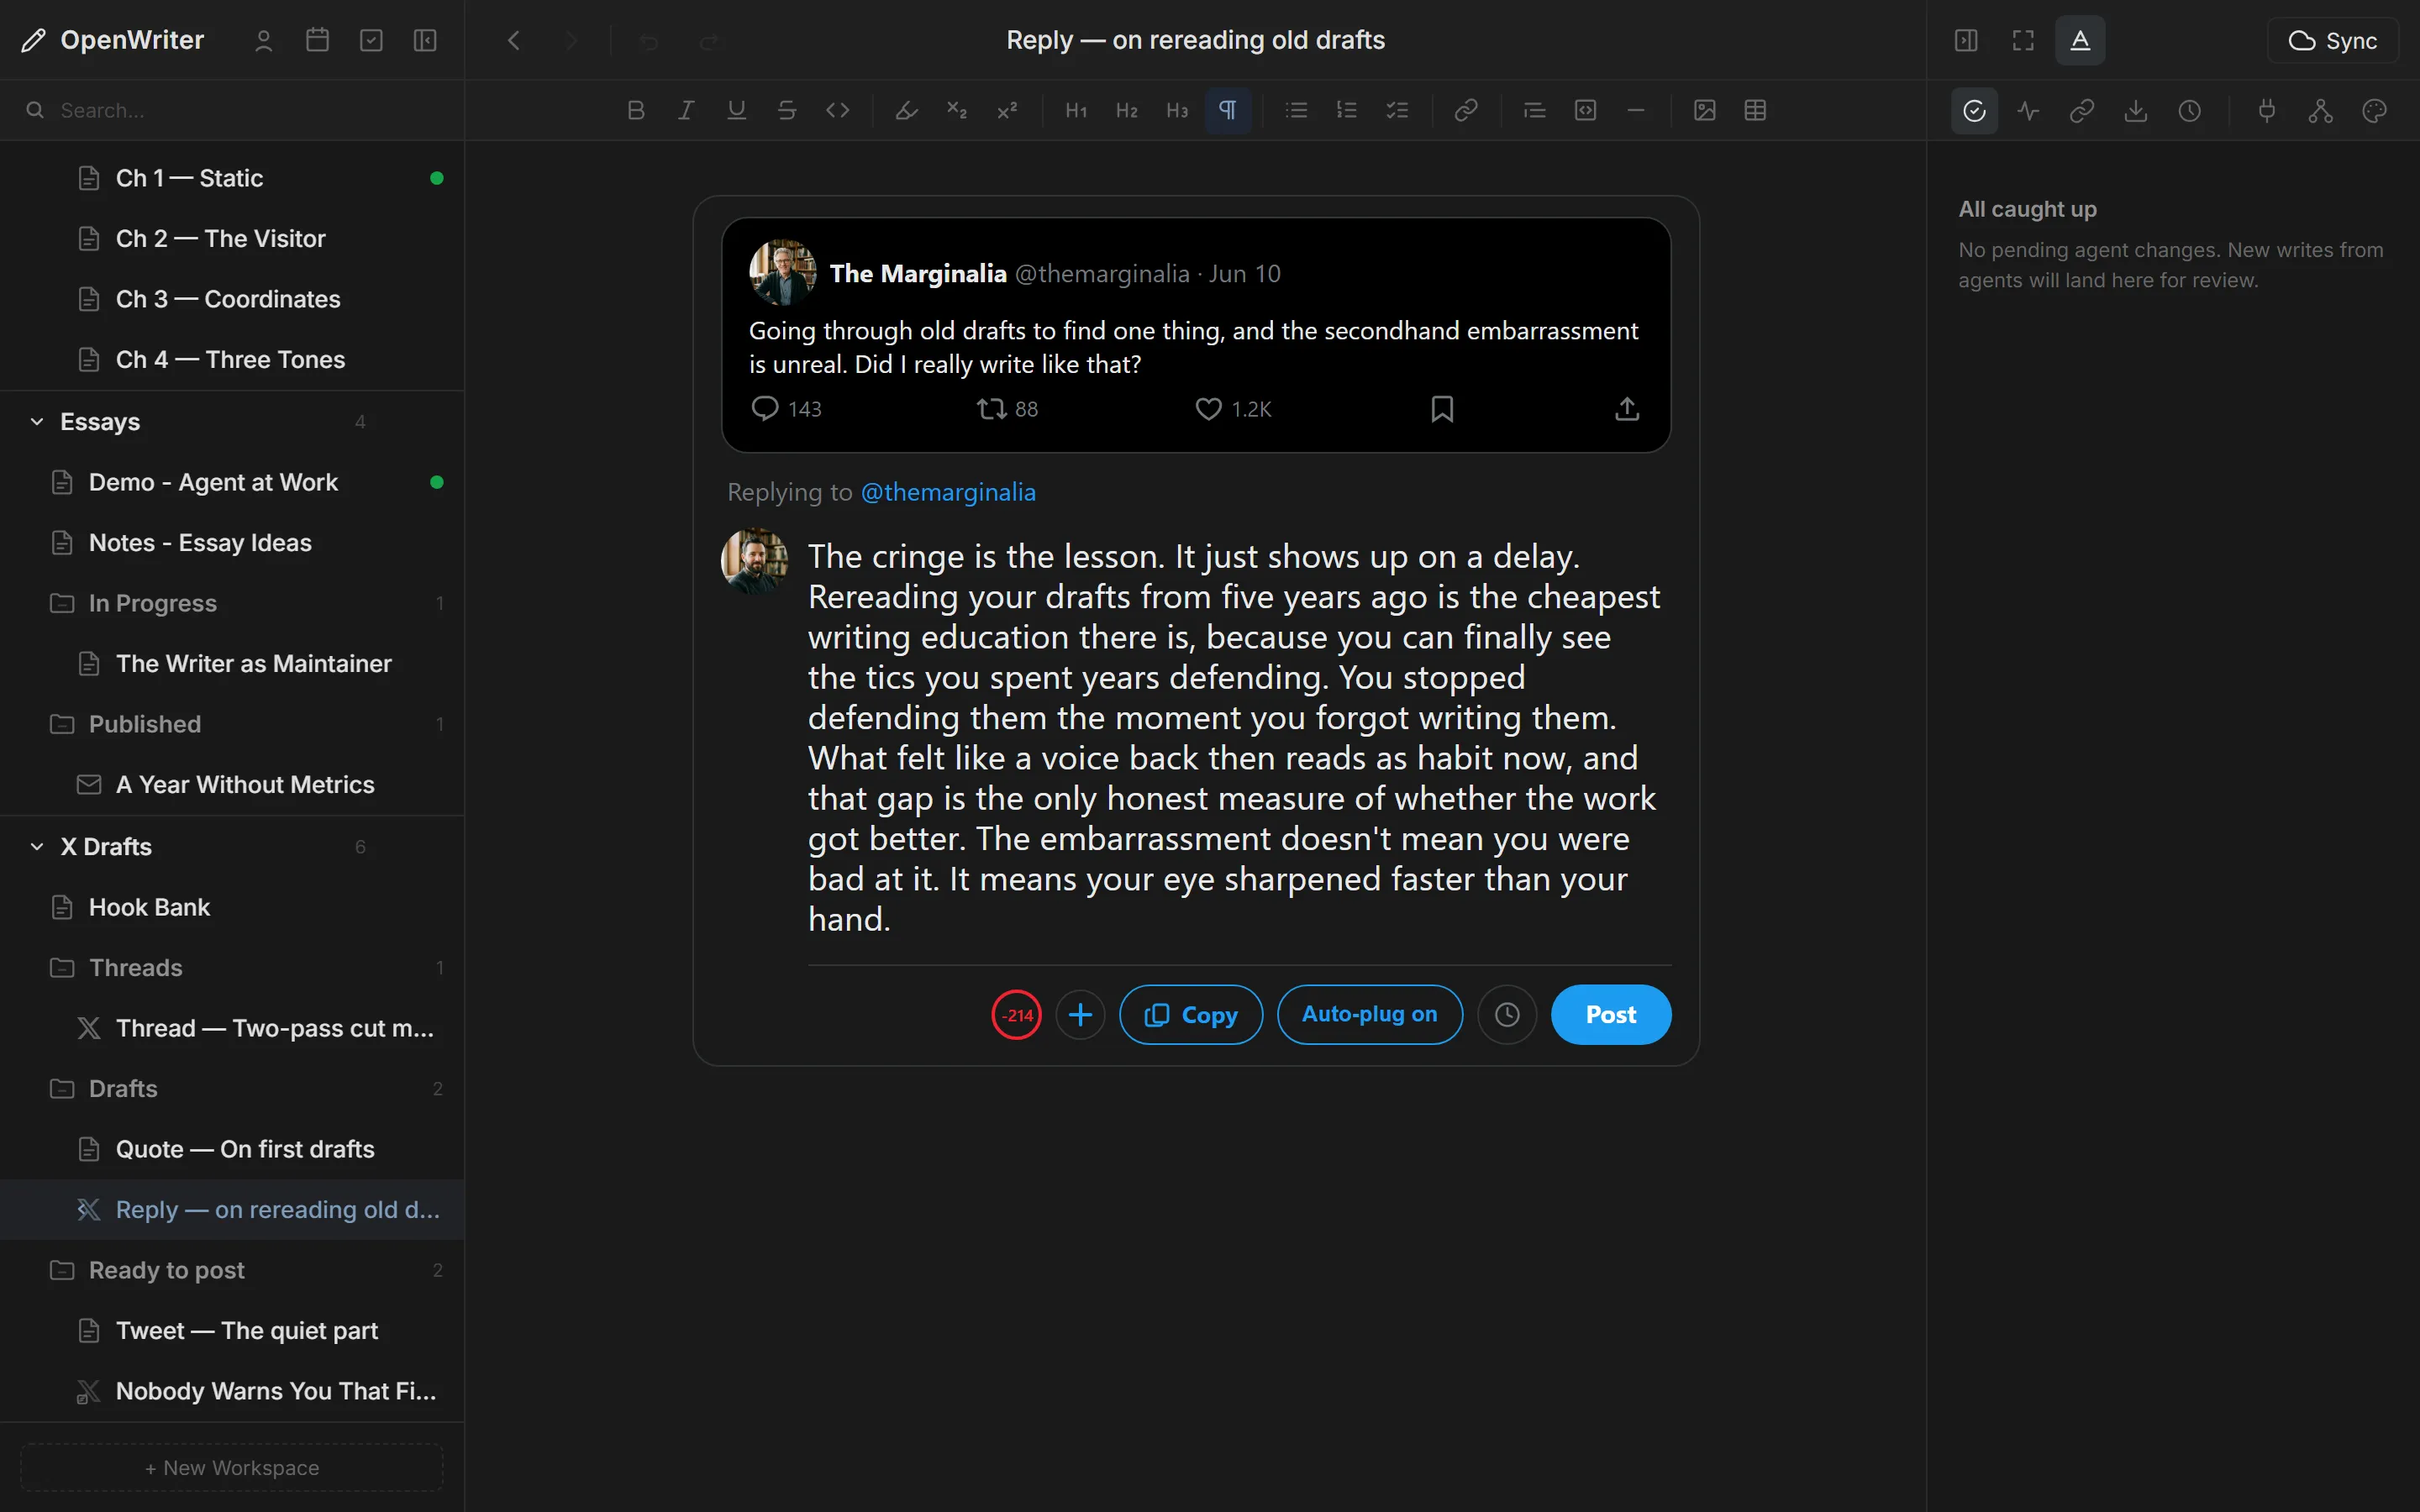Insert a checklist
The width and height of the screenshot is (2420, 1512).
1397,110
